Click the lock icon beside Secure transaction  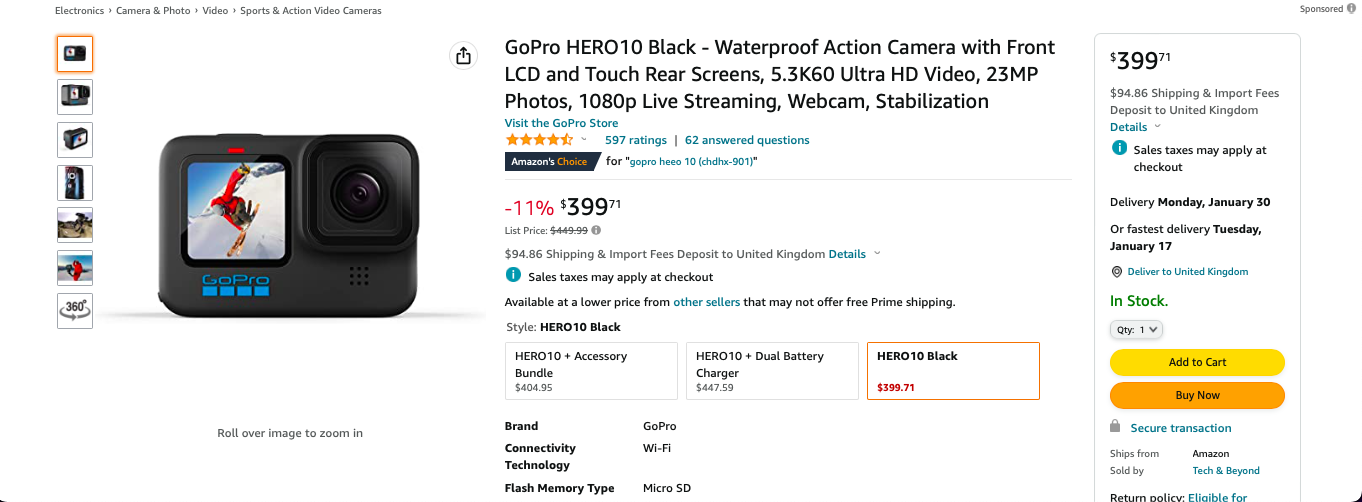1115,427
